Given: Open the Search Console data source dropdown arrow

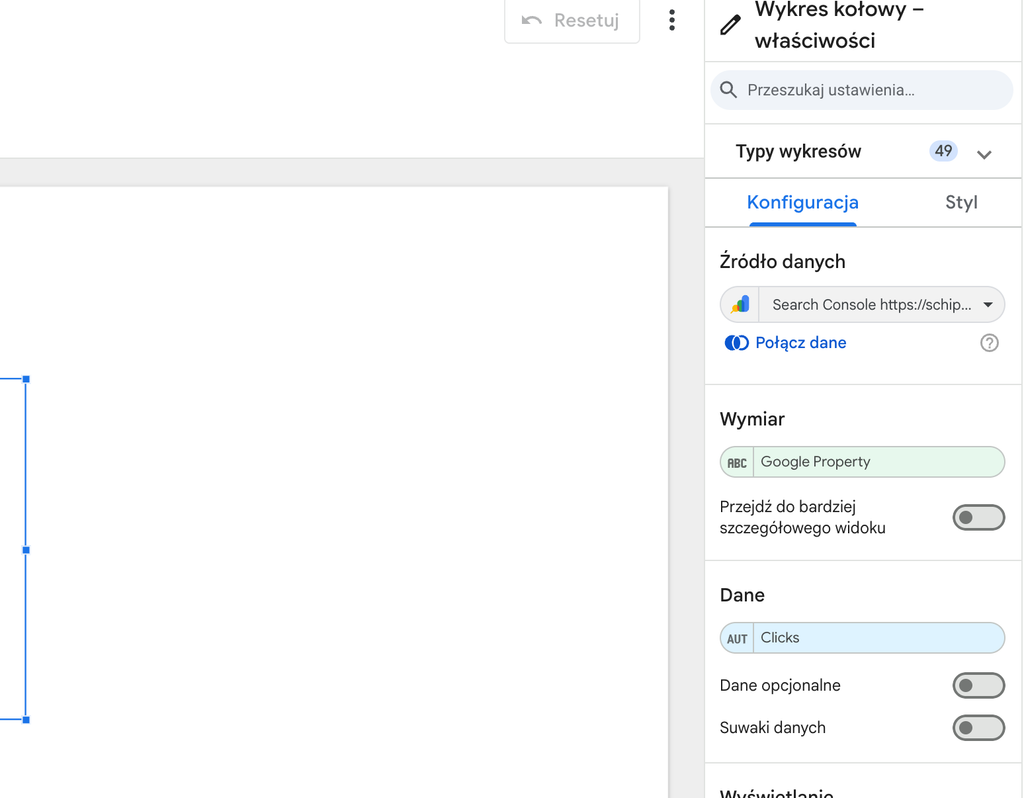Looking at the screenshot, I should click(x=987, y=305).
